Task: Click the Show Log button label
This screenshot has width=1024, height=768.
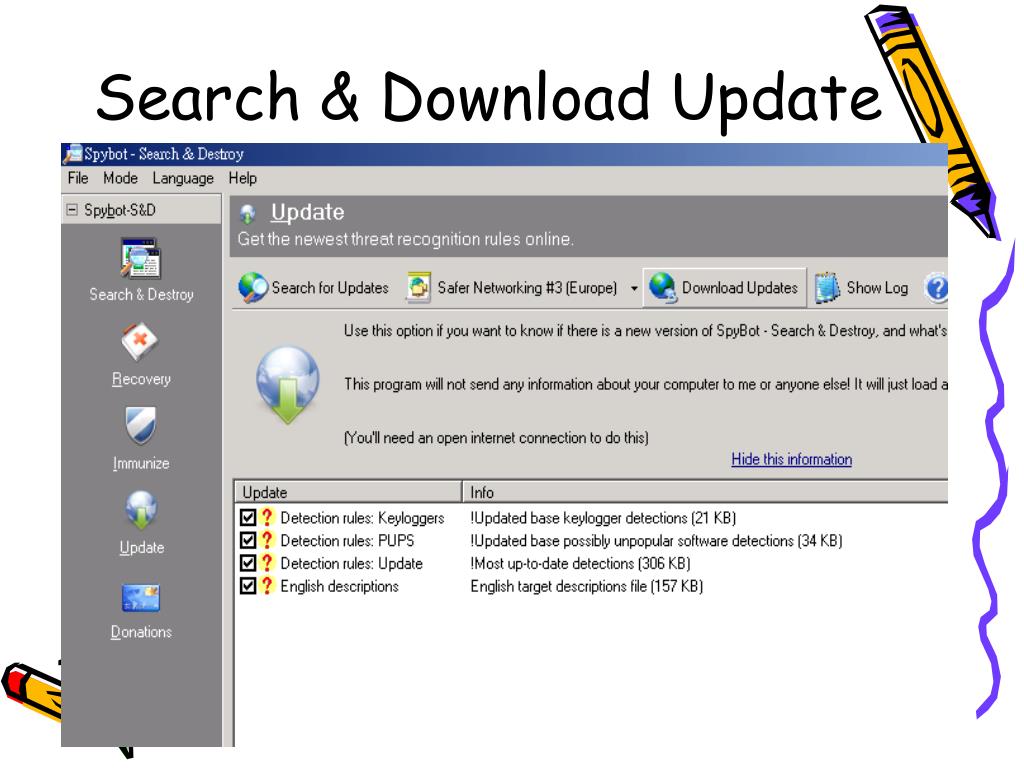Action: coord(877,288)
